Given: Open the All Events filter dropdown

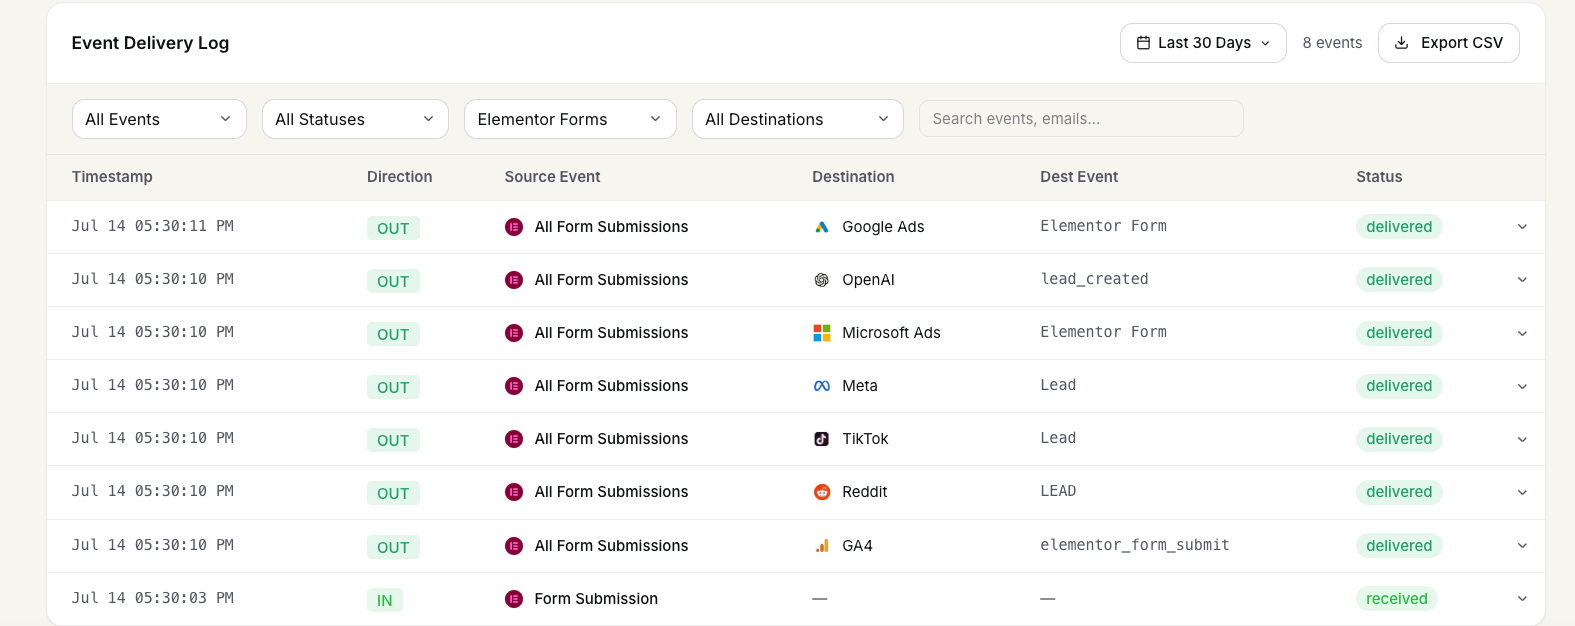Looking at the screenshot, I should click(159, 119).
